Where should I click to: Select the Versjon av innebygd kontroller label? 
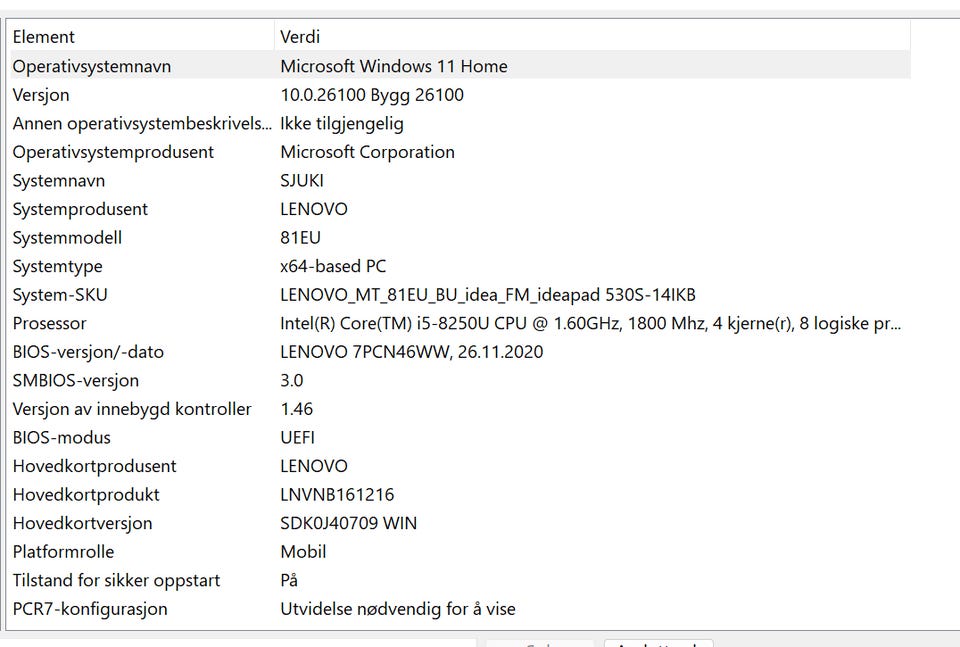coord(132,409)
